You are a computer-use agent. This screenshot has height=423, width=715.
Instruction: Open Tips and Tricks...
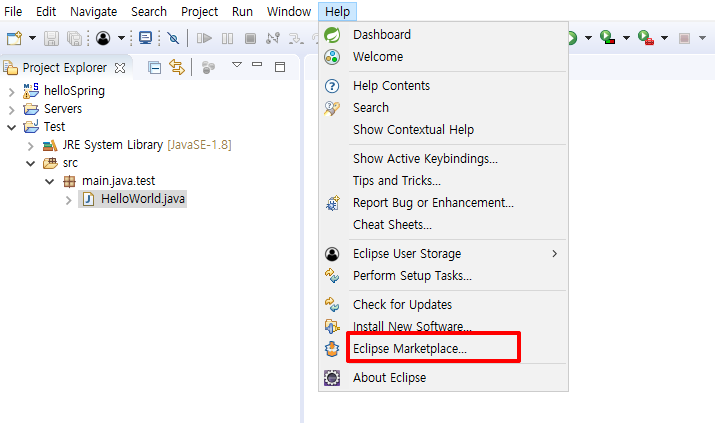(x=443, y=181)
